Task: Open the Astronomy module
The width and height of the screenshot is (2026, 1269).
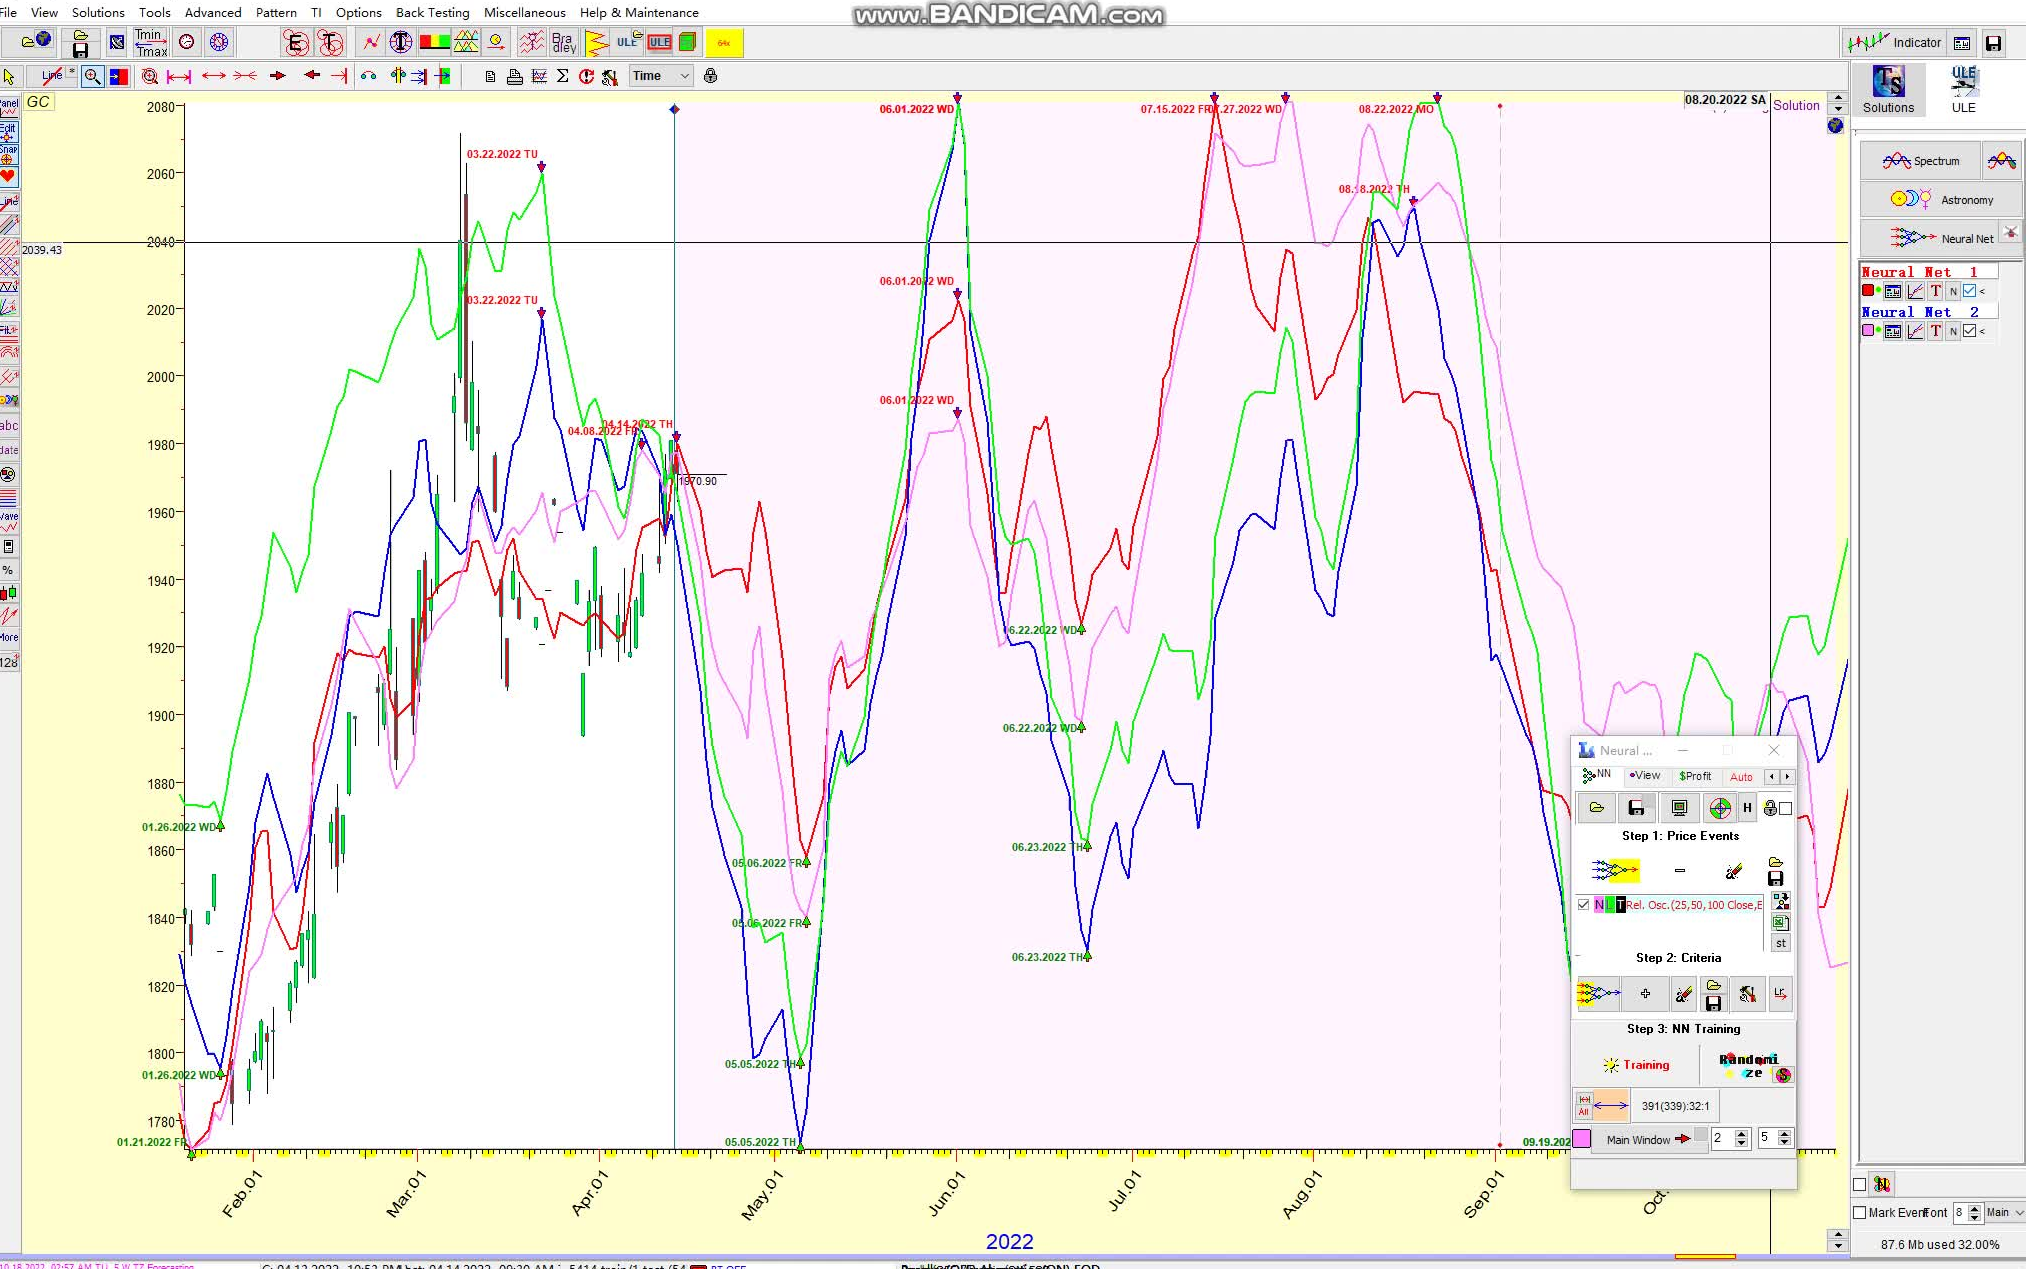Action: pos(1940,200)
